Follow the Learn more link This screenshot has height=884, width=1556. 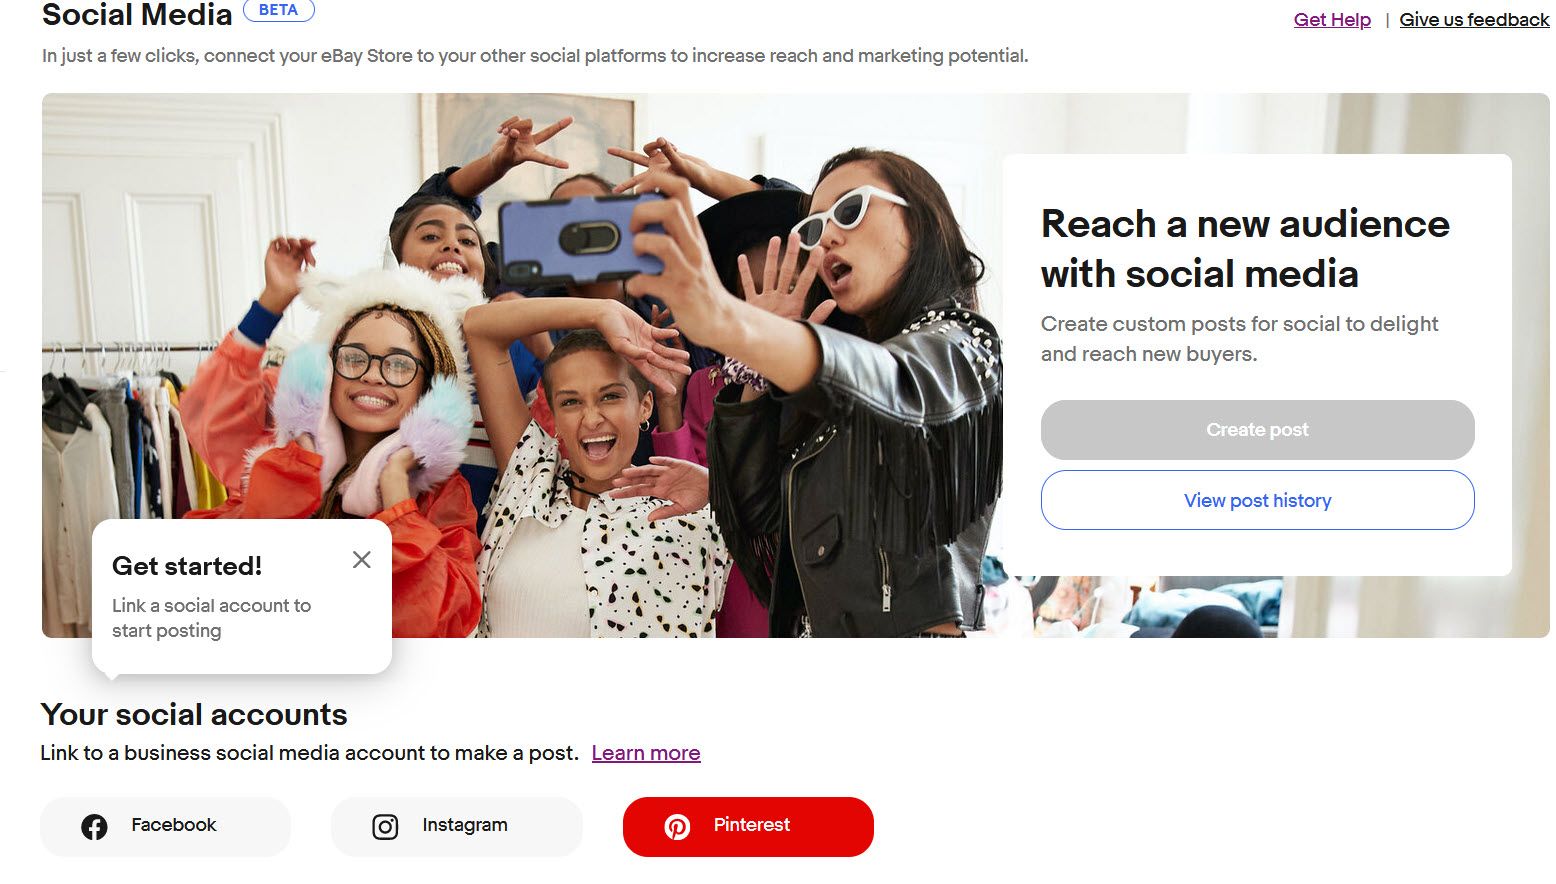[x=646, y=753]
